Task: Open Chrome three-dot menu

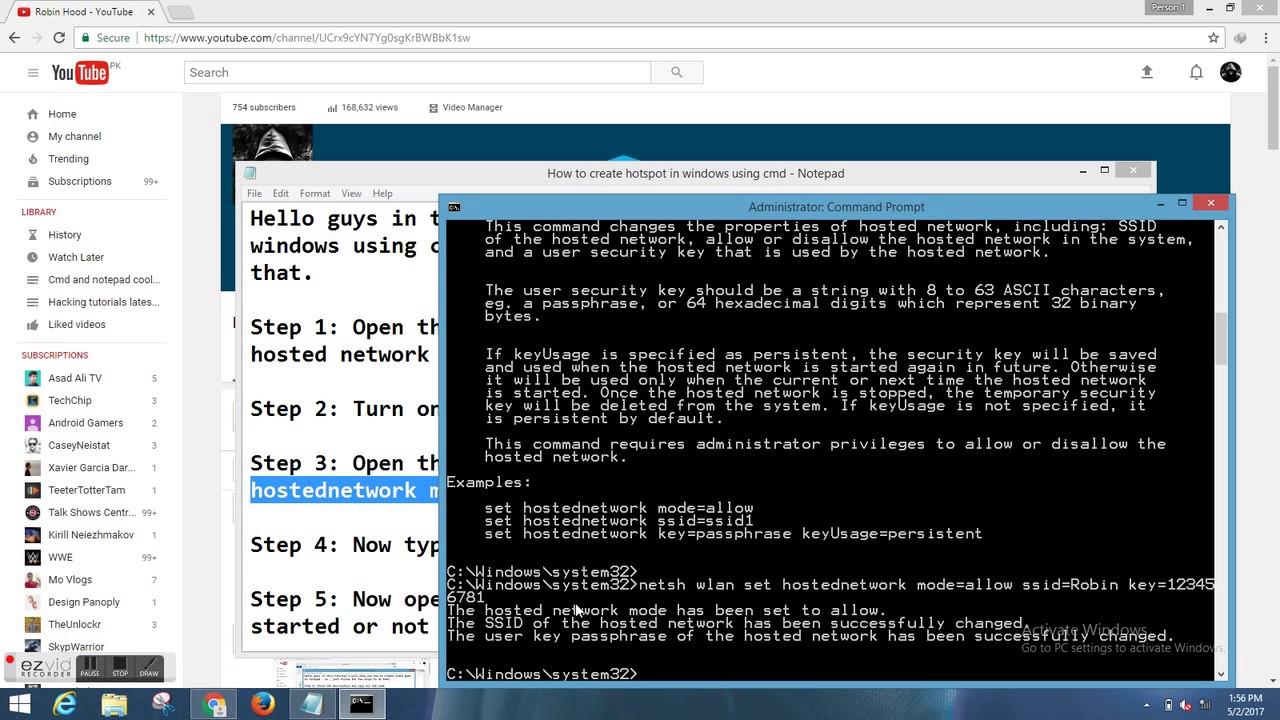Action: 1265,38
